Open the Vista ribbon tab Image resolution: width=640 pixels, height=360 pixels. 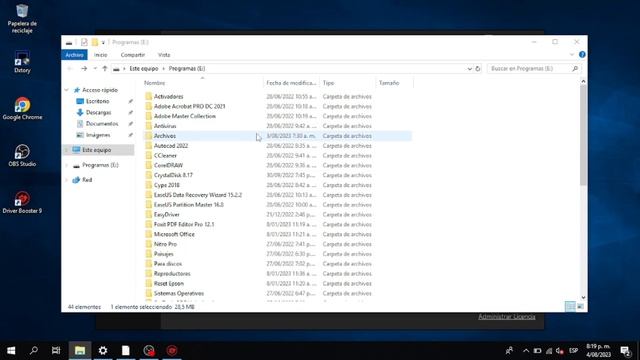(164, 55)
